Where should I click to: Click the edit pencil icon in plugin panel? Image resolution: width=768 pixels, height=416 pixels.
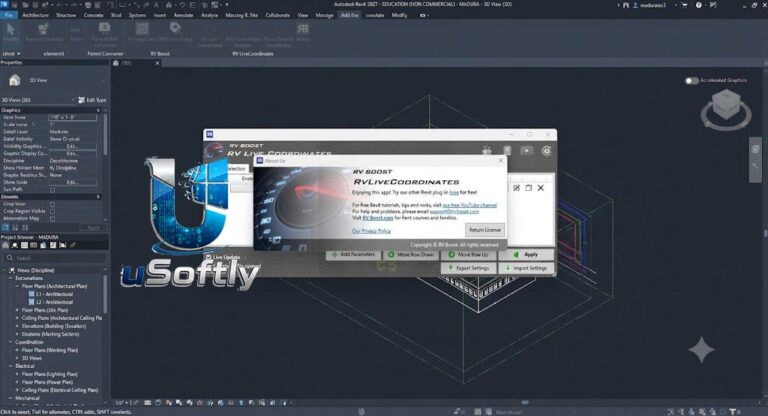516,188
